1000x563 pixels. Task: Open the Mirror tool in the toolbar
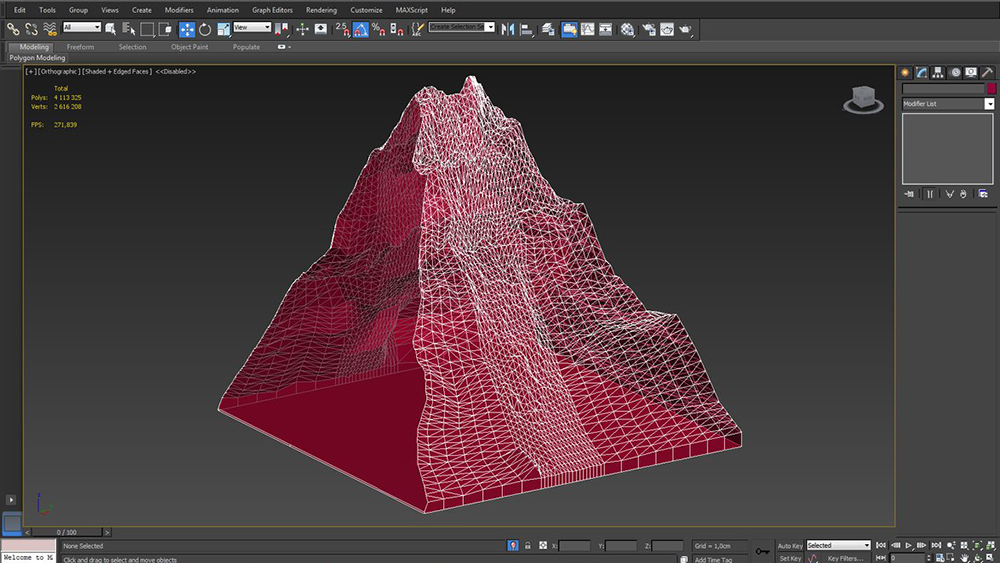(x=507, y=29)
